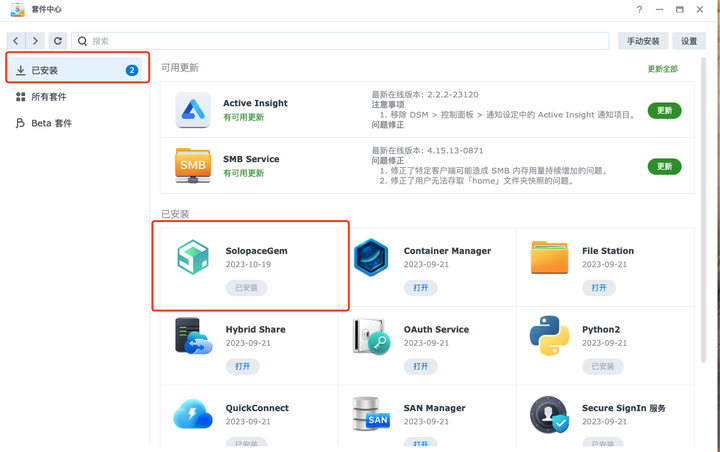The width and height of the screenshot is (720, 452).
Task: Click version text 2.2.2-23120
Action: pos(453,95)
